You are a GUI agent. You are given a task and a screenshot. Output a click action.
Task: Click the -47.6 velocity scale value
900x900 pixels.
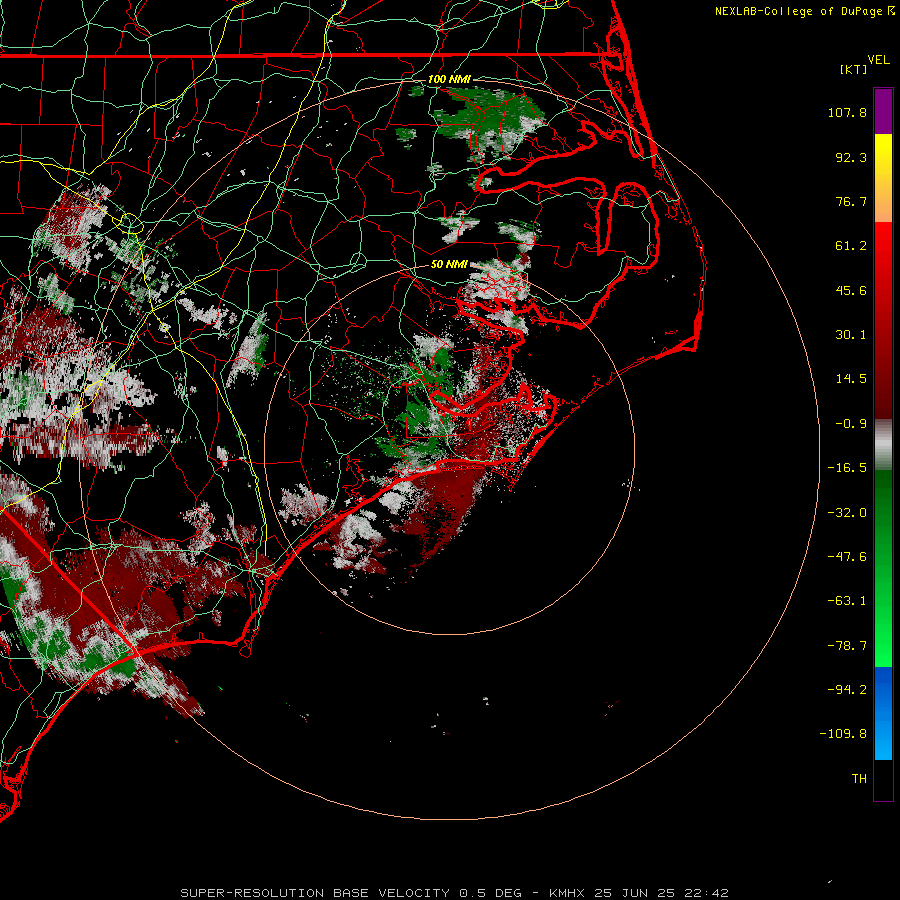(847, 557)
